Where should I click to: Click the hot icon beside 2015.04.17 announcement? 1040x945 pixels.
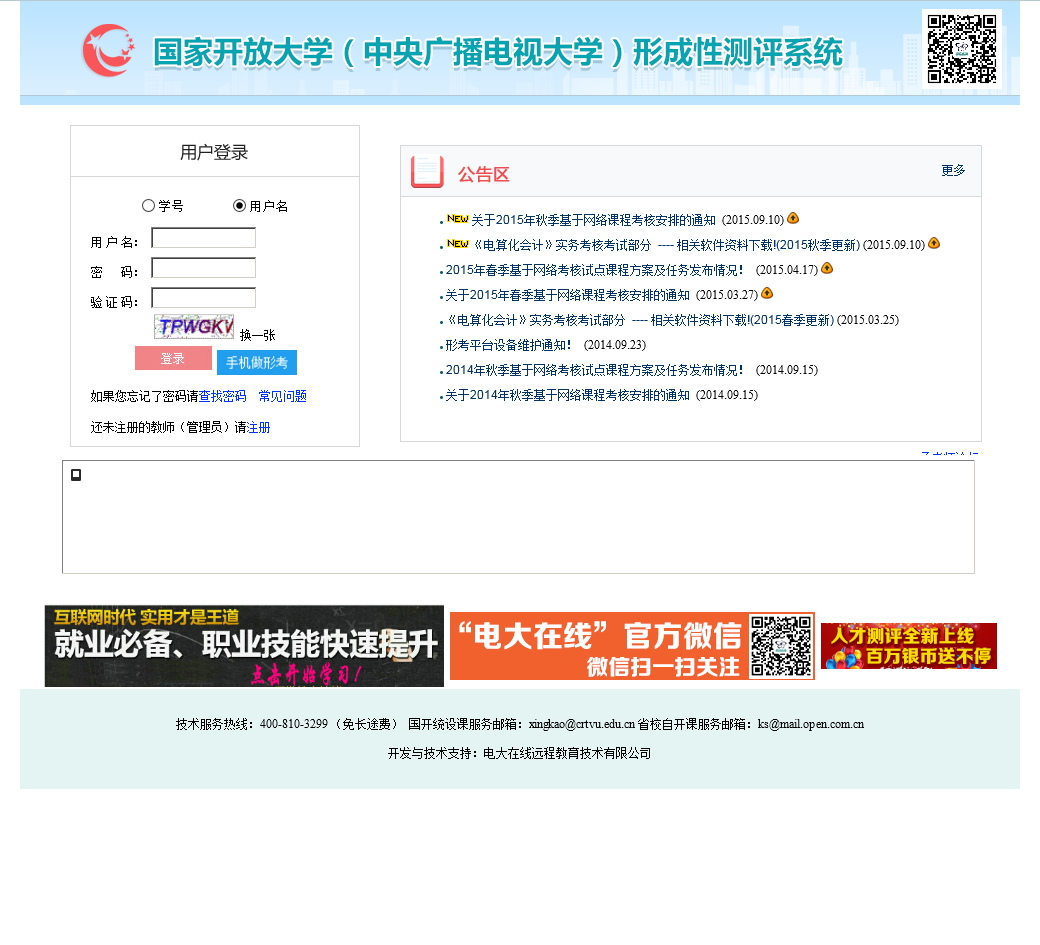pos(827,269)
